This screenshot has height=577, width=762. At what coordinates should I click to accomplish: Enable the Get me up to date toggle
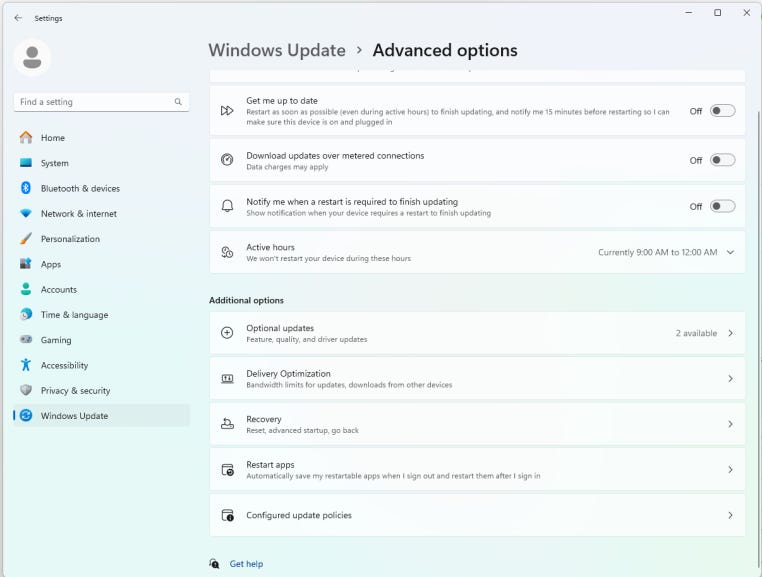click(x=722, y=111)
